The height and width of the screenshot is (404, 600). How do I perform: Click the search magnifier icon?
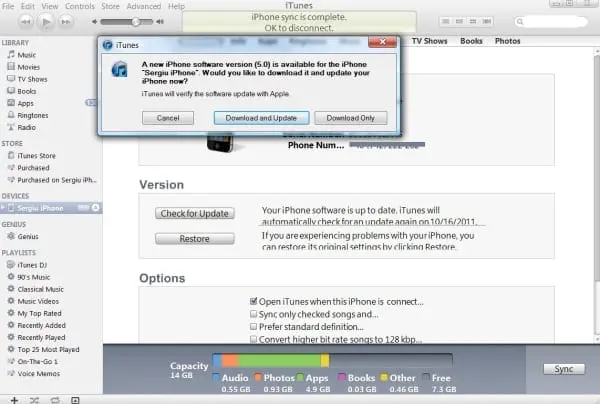coord(520,22)
